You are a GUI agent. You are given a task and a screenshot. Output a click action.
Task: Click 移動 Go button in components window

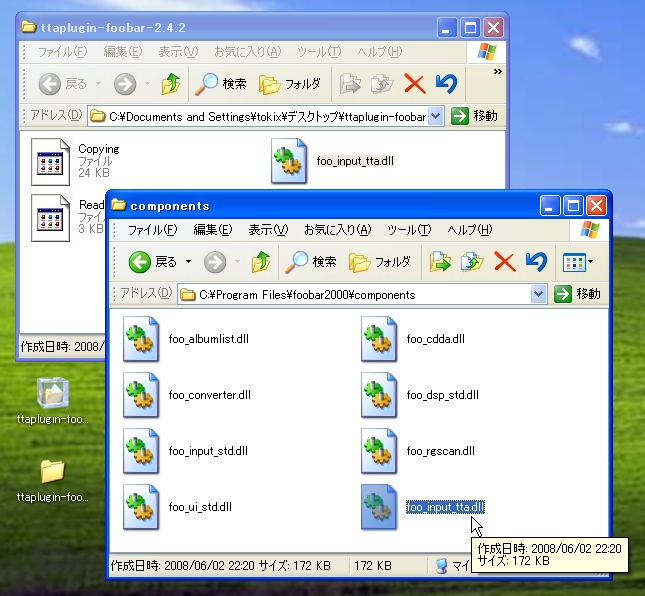(578, 294)
